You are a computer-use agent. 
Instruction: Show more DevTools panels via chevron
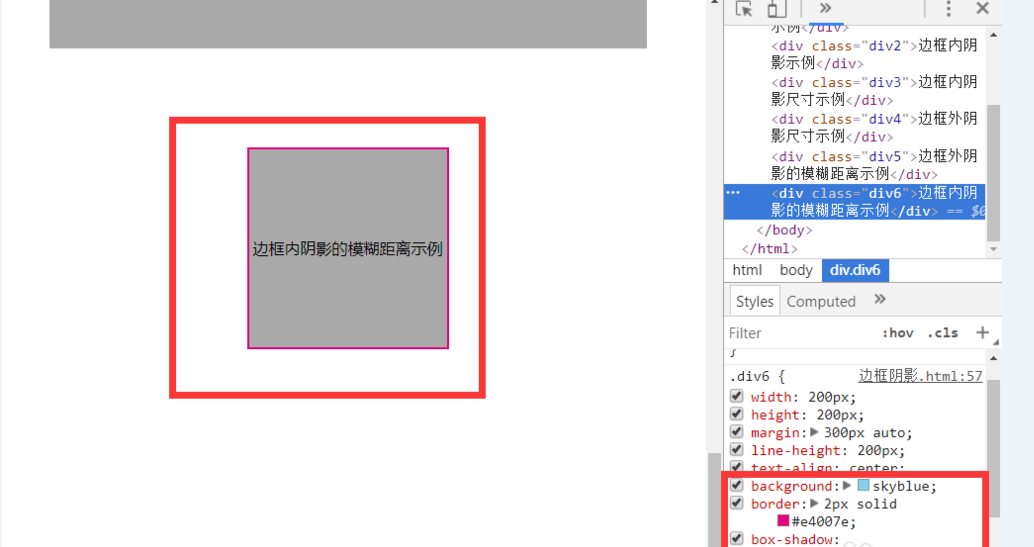click(825, 9)
